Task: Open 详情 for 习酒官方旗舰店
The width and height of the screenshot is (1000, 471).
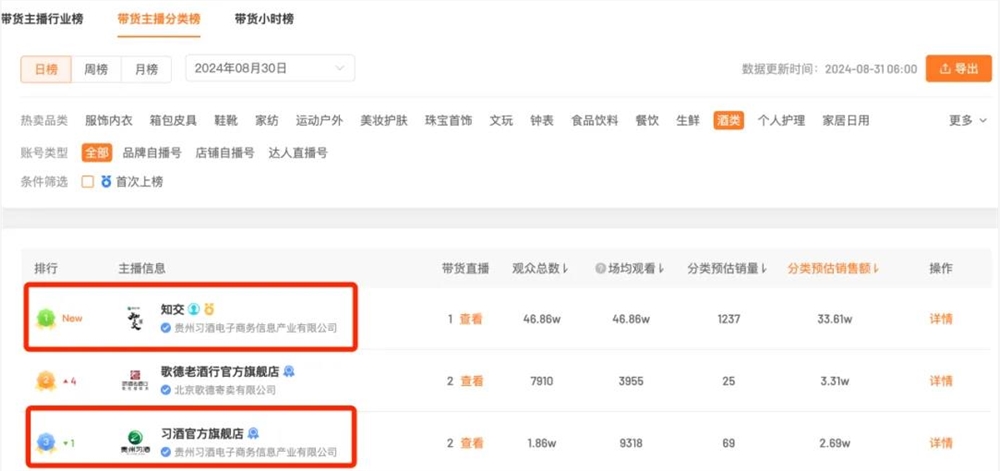Action: pos(941,443)
